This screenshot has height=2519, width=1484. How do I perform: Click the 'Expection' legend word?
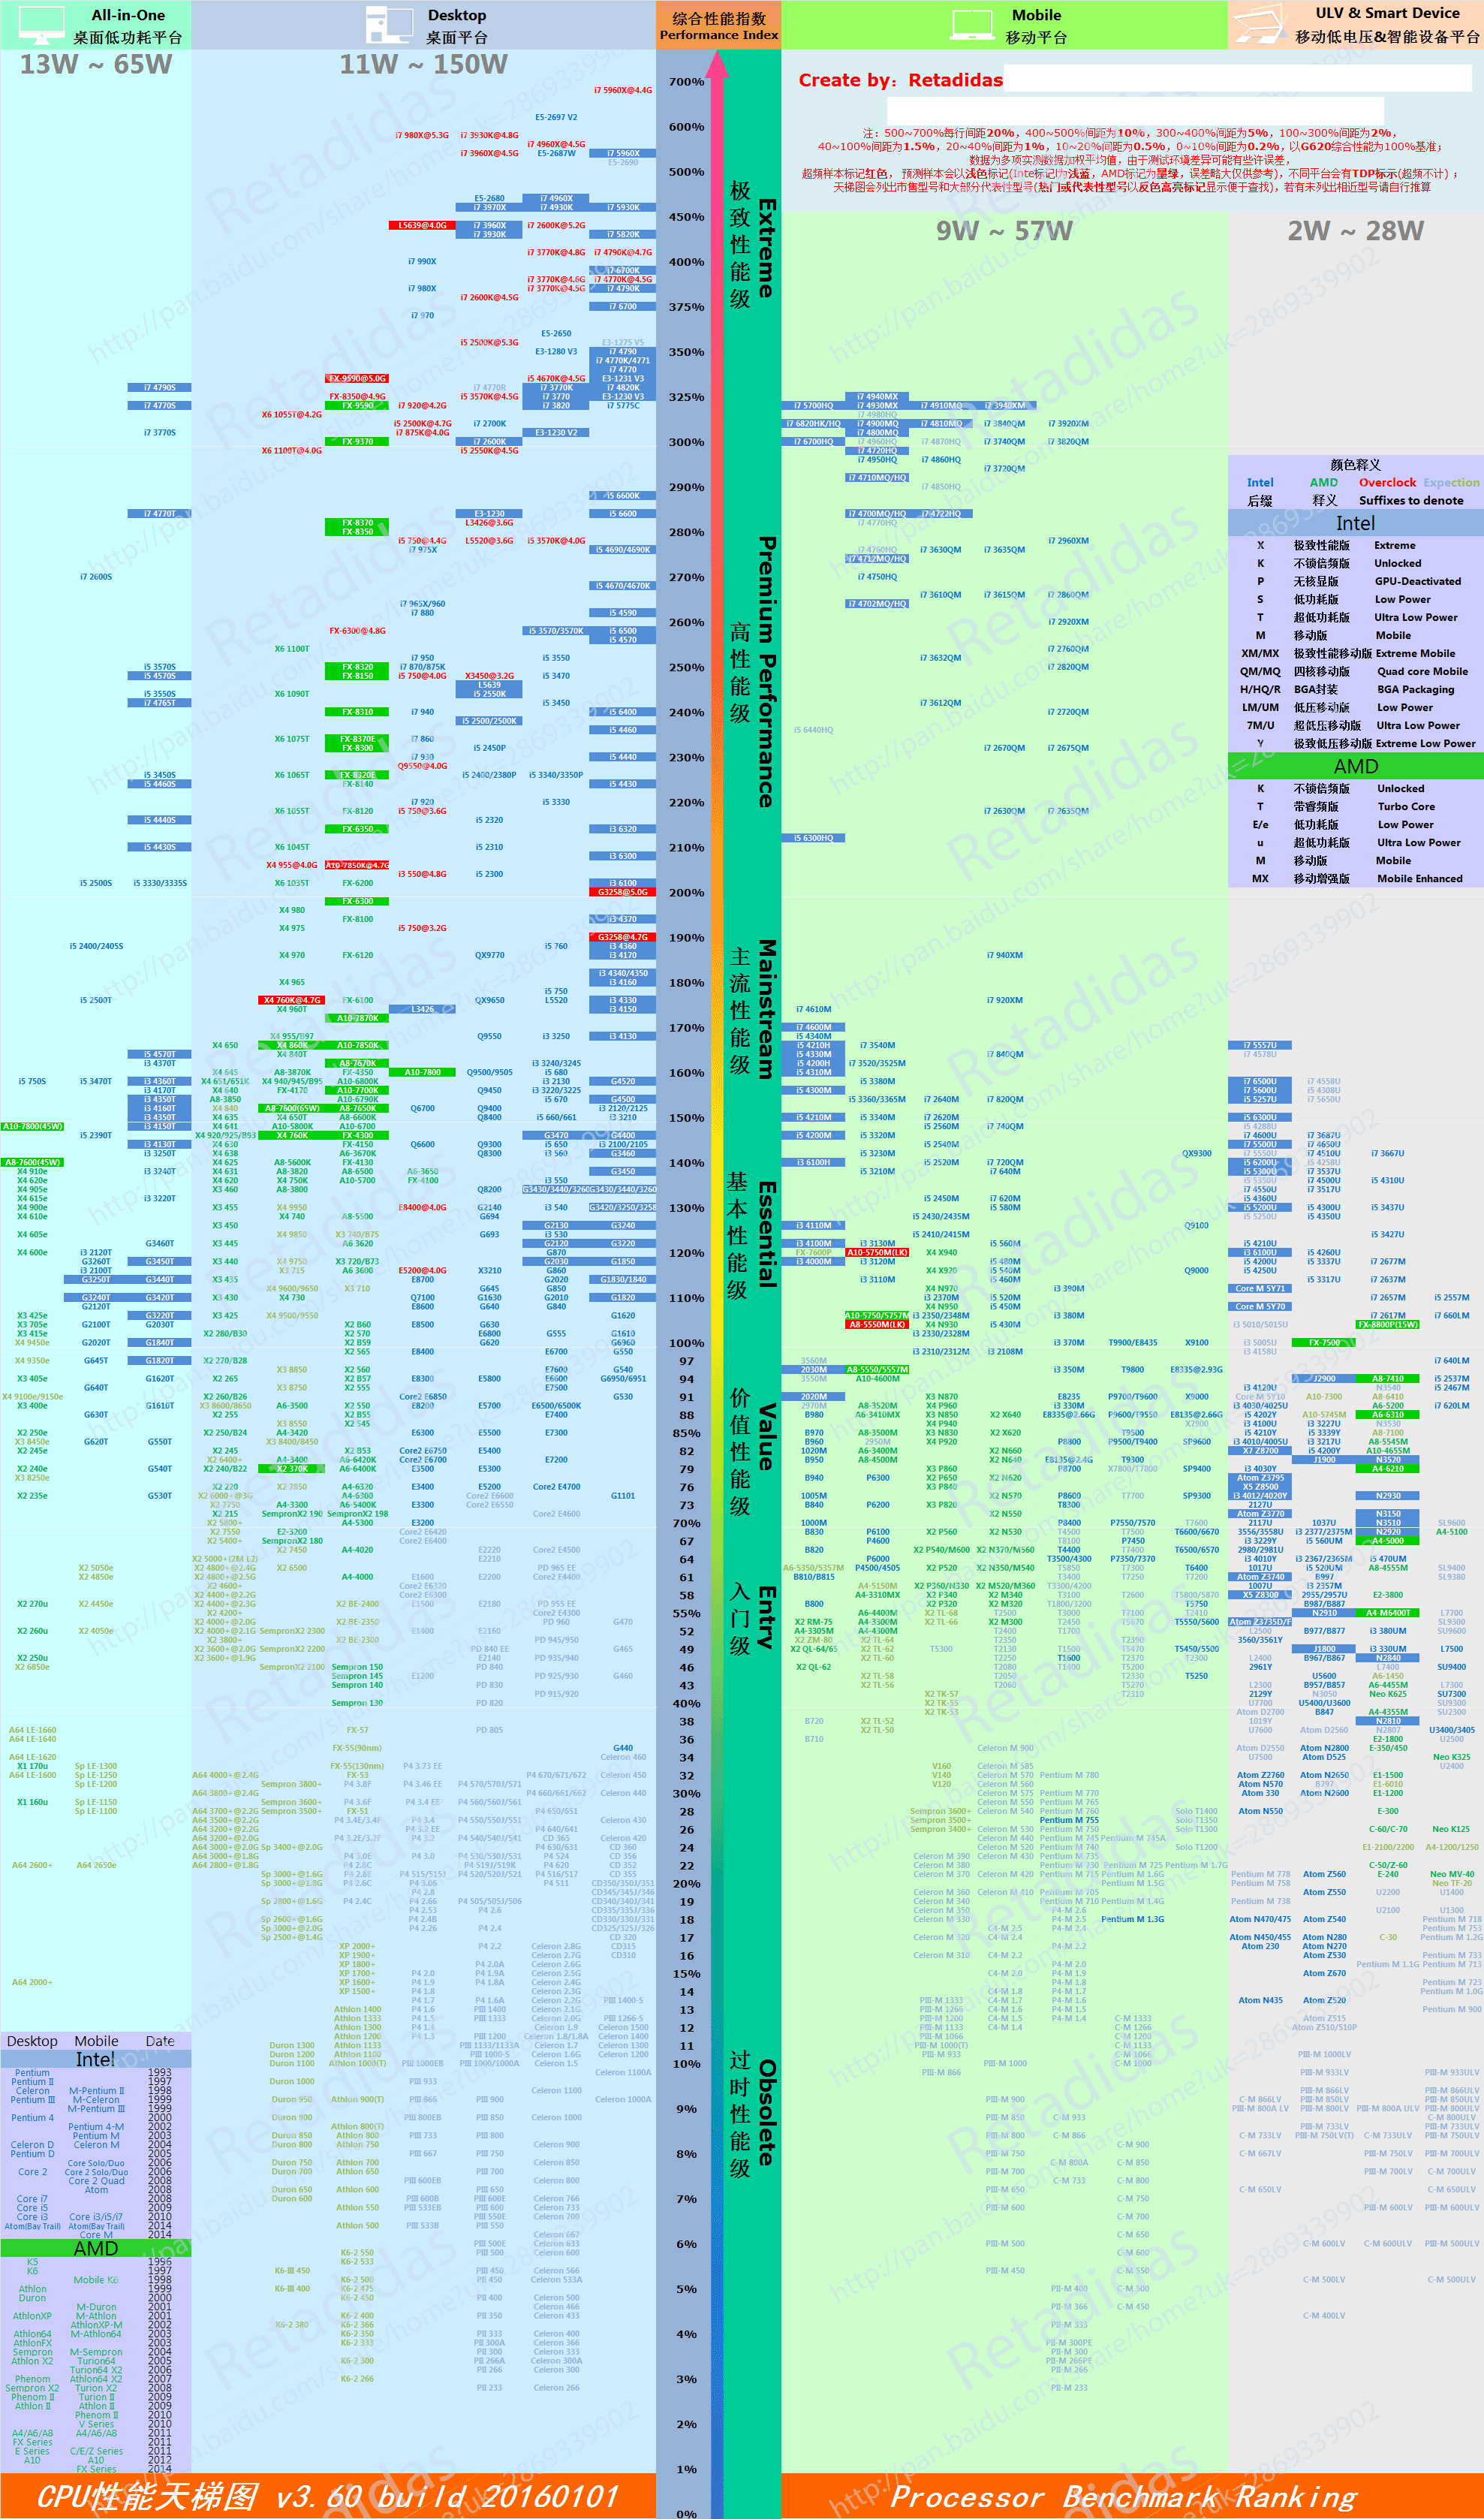pos(1451,482)
